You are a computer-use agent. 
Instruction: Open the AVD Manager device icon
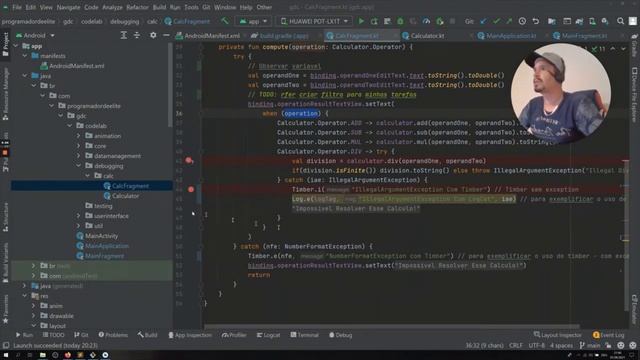(592, 21)
